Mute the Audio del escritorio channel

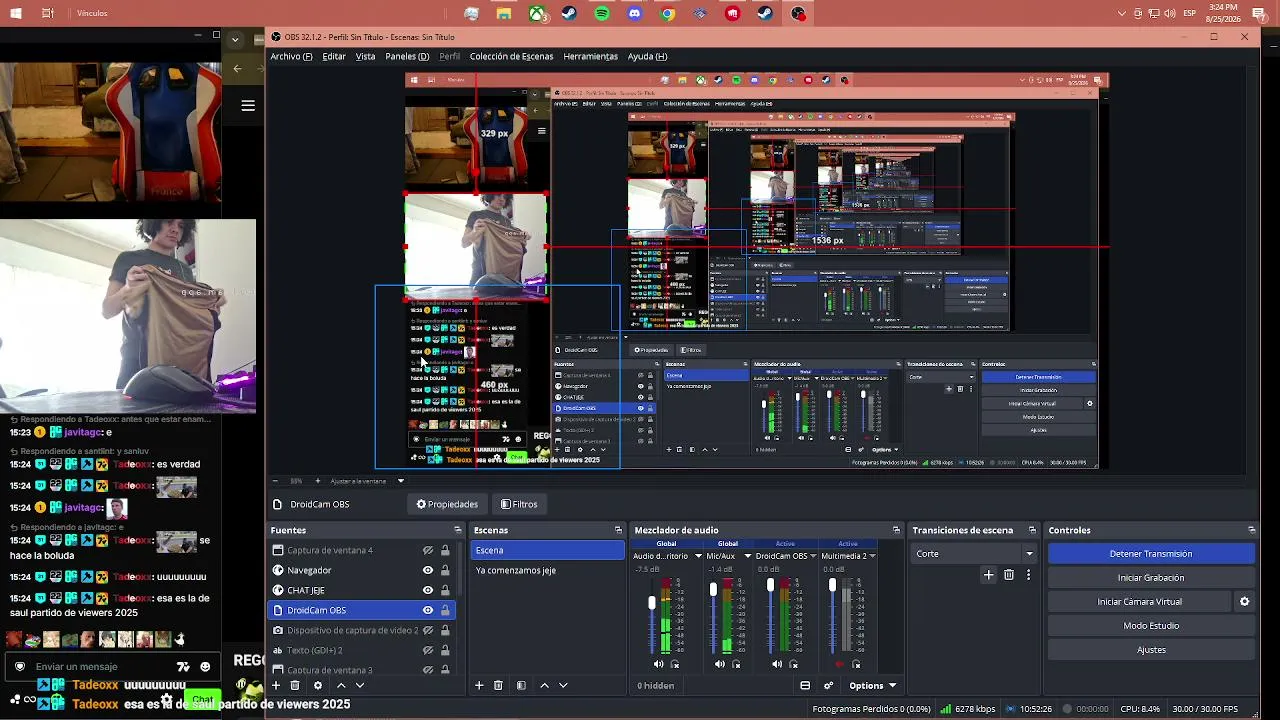point(658,664)
